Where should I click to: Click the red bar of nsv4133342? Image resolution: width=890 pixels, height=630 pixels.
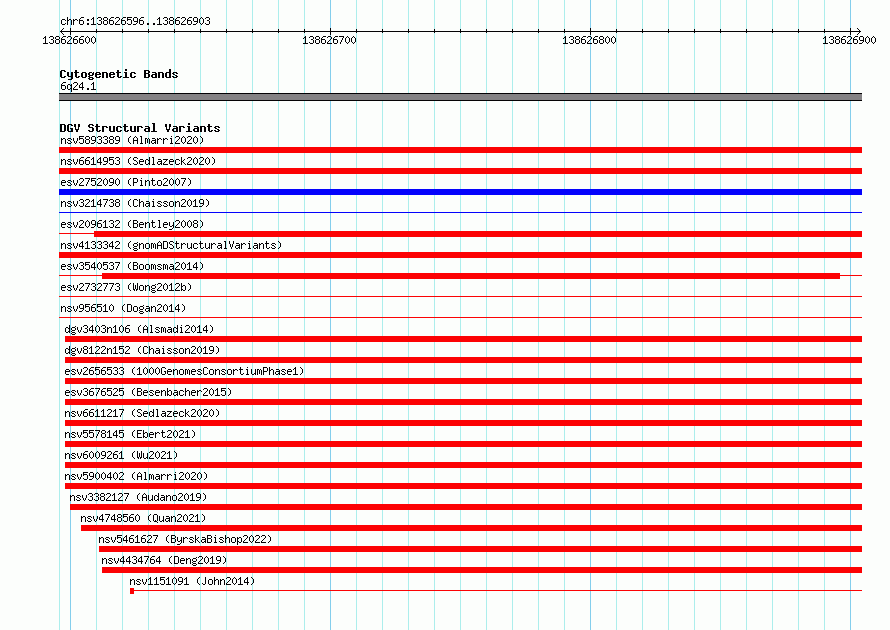[460, 255]
